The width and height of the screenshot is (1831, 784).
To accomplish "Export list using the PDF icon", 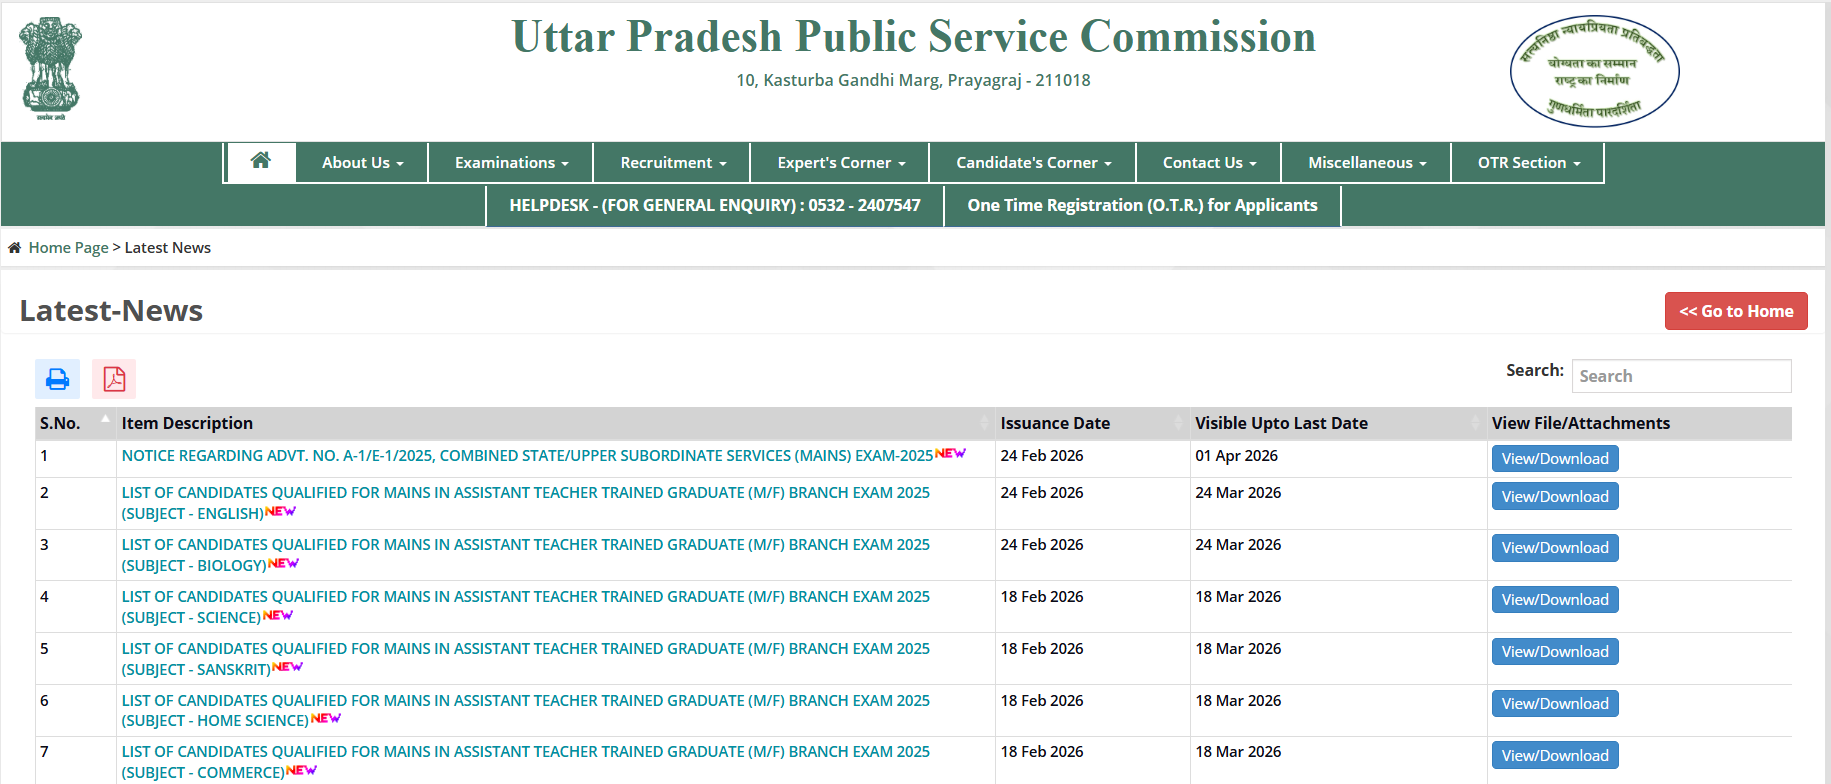I will tap(114, 379).
